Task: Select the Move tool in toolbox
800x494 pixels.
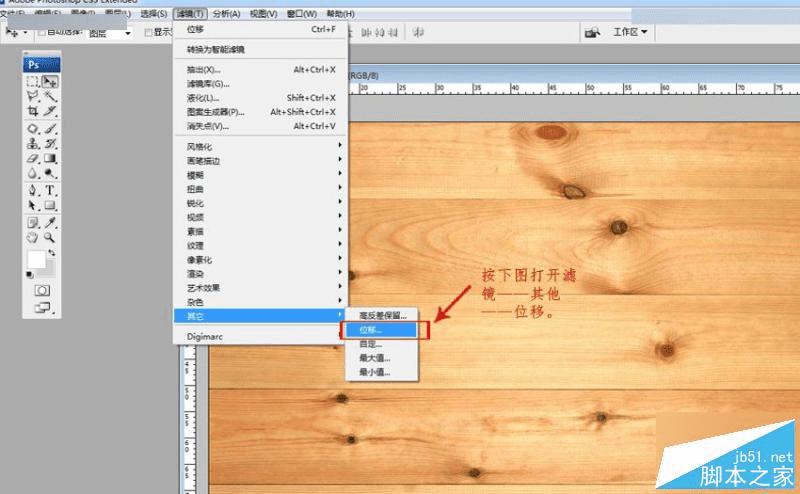Action: pos(50,82)
